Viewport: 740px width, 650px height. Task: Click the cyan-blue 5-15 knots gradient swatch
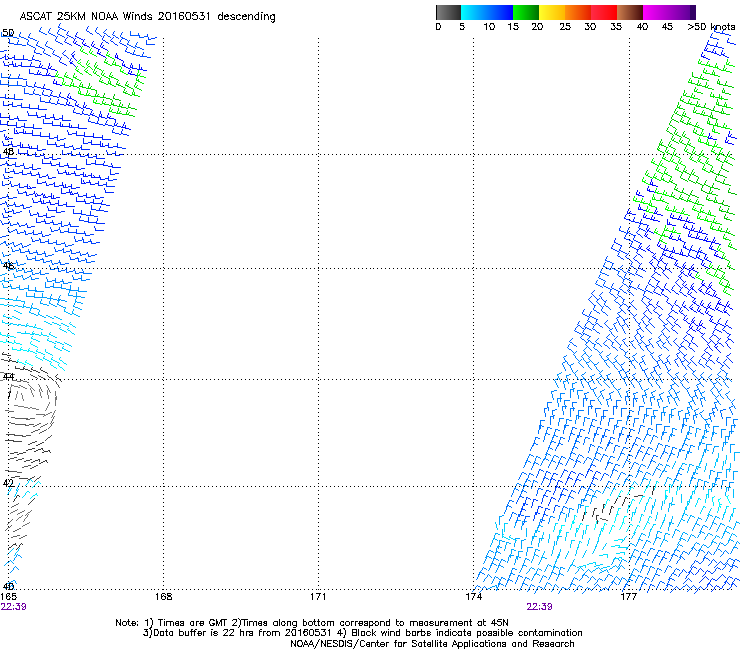pyautogui.click(x=487, y=12)
